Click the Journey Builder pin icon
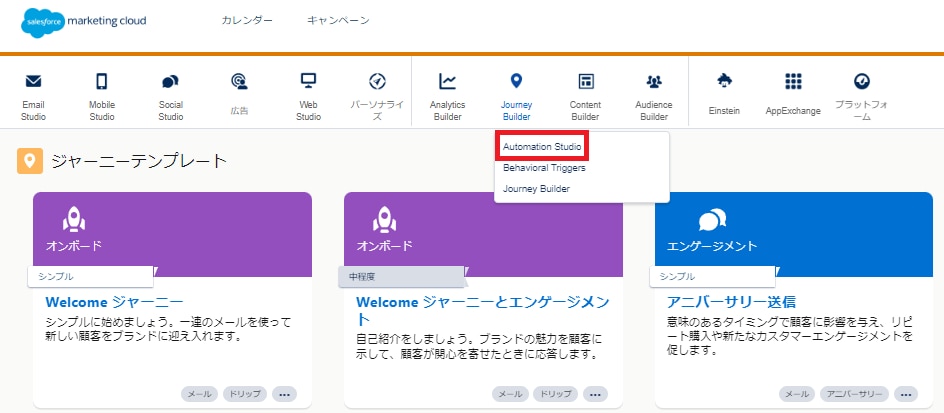The image size is (944, 413). point(516,81)
